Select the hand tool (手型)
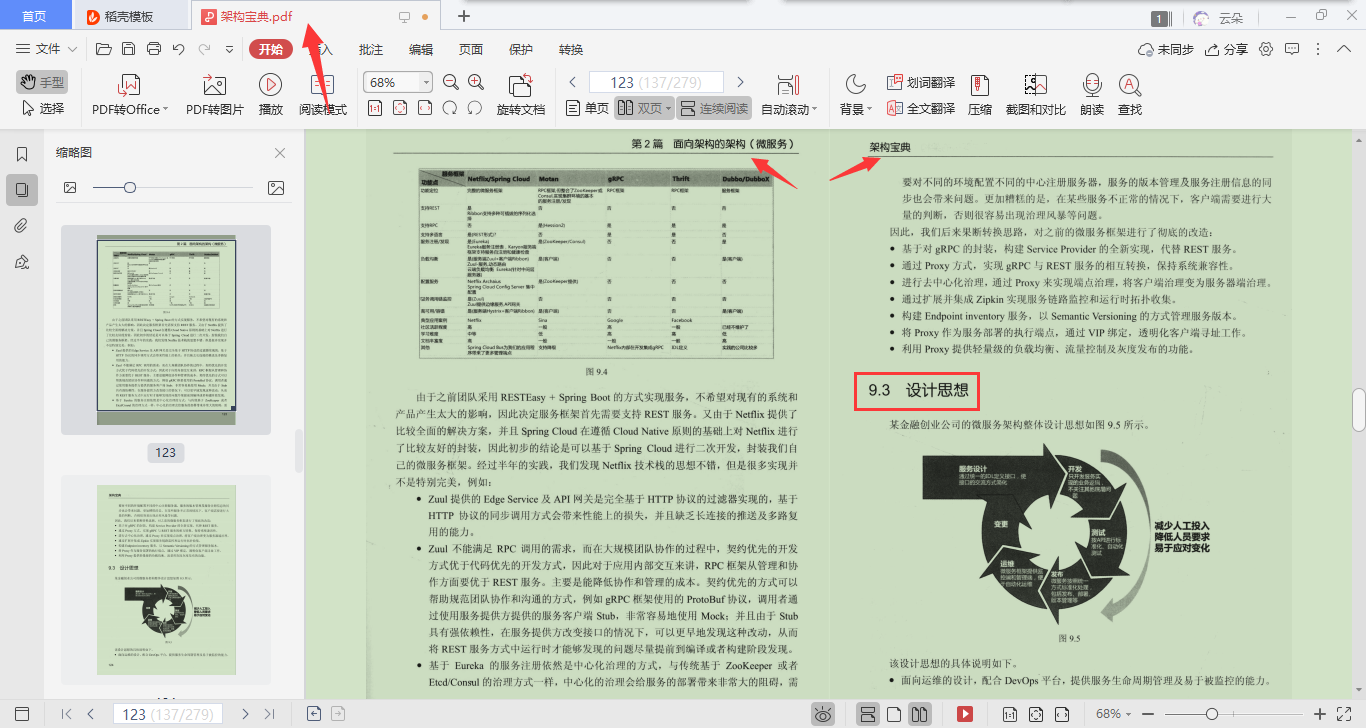1366x728 pixels. click(x=41, y=82)
